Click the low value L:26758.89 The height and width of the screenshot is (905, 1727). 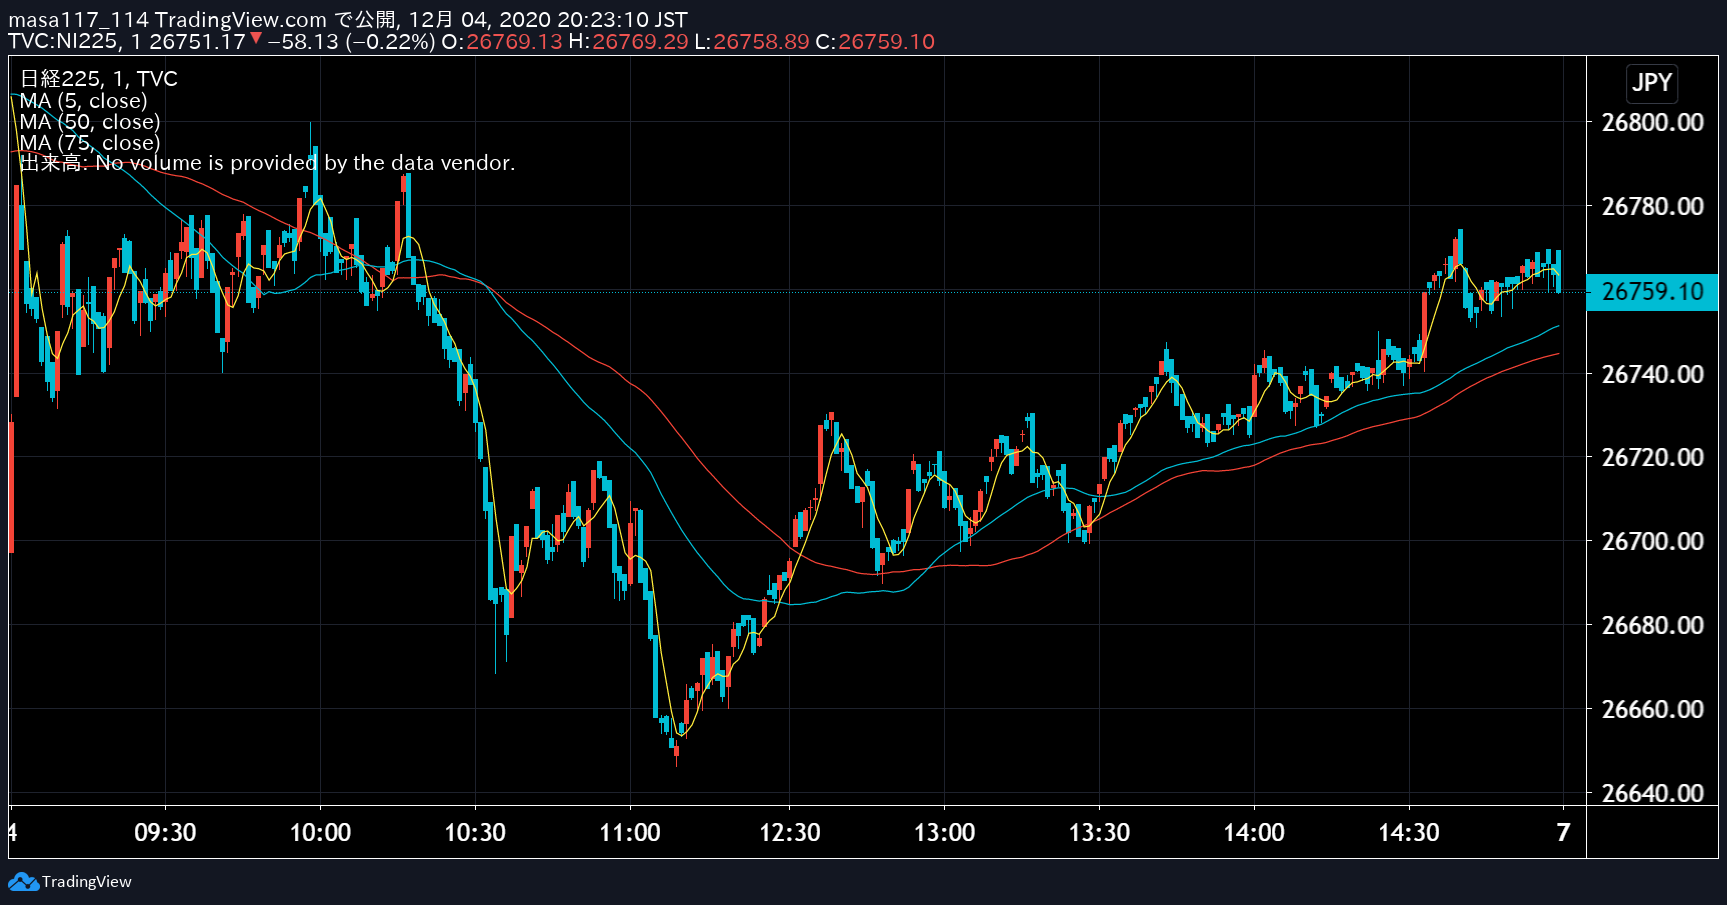(x=752, y=42)
